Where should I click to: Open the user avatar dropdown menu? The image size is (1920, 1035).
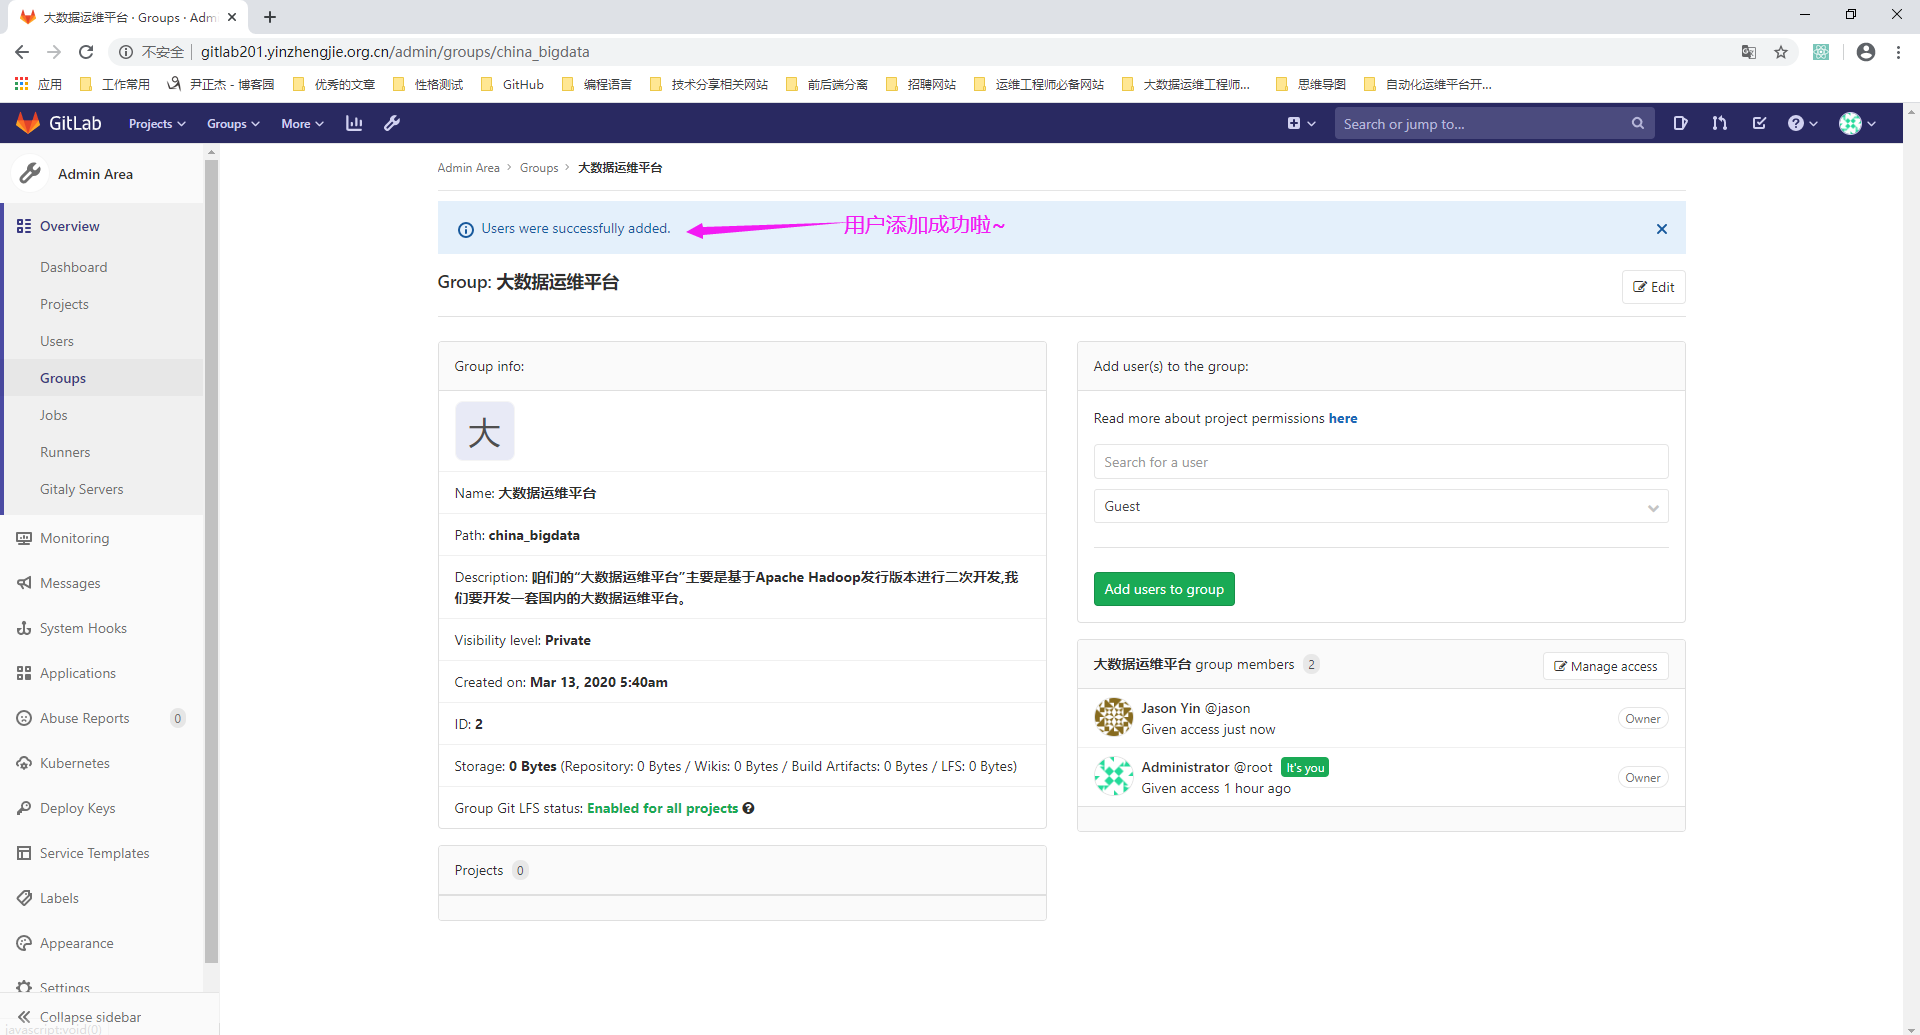(x=1857, y=123)
